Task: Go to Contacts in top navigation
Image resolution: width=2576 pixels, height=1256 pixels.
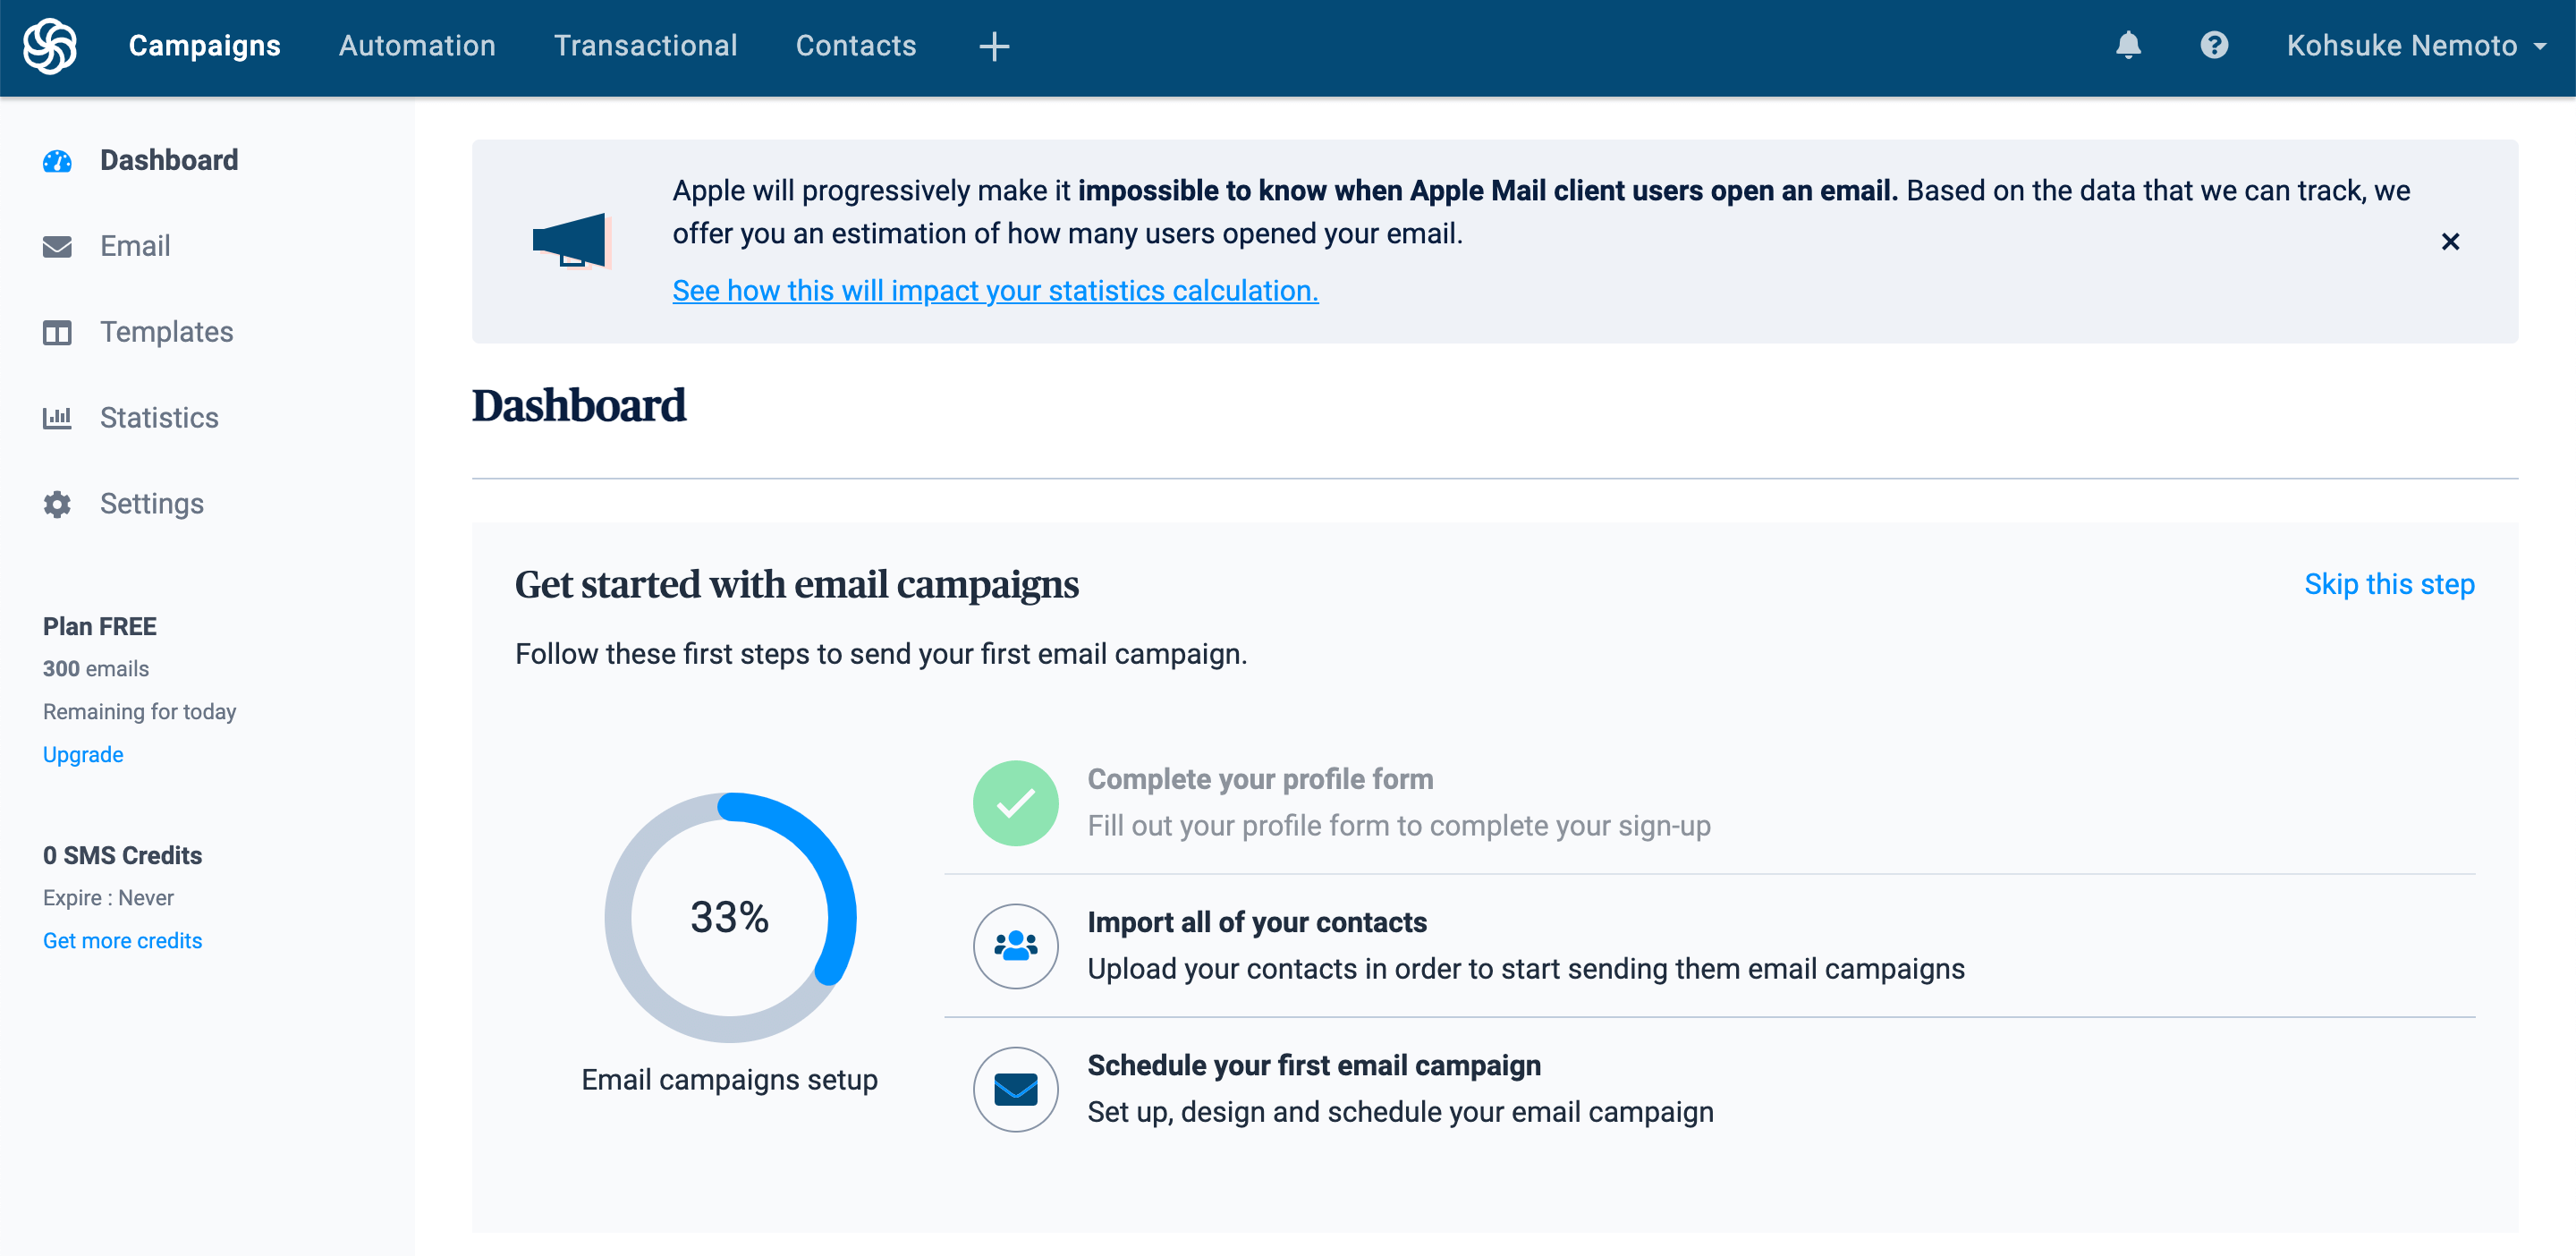Action: coord(855,46)
